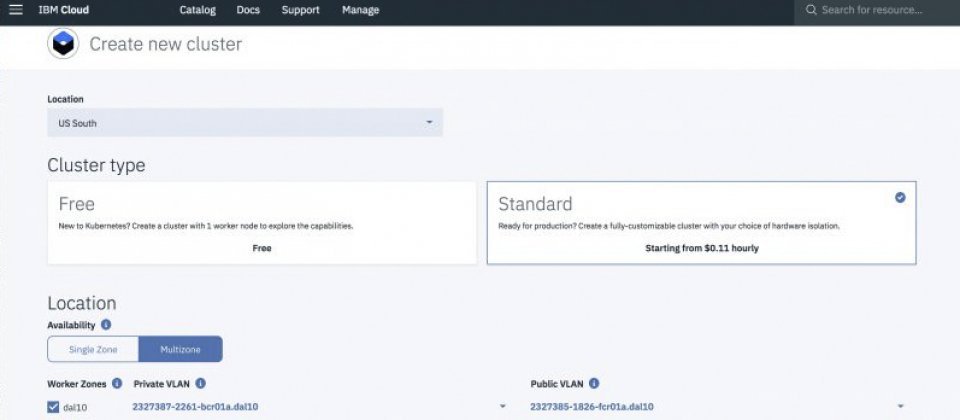960x420 pixels.
Task: Show the Public VLAN info icon
Action: pyautogui.click(x=594, y=384)
